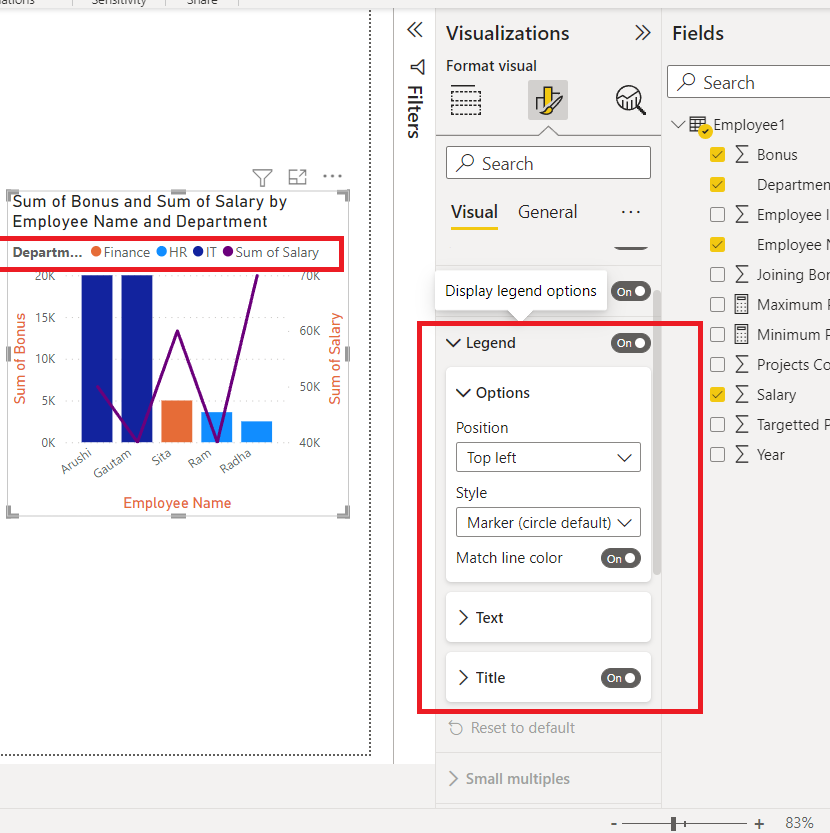Click the Finance orange legend marker
This screenshot has height=833, width=830.
click(96, 251)
